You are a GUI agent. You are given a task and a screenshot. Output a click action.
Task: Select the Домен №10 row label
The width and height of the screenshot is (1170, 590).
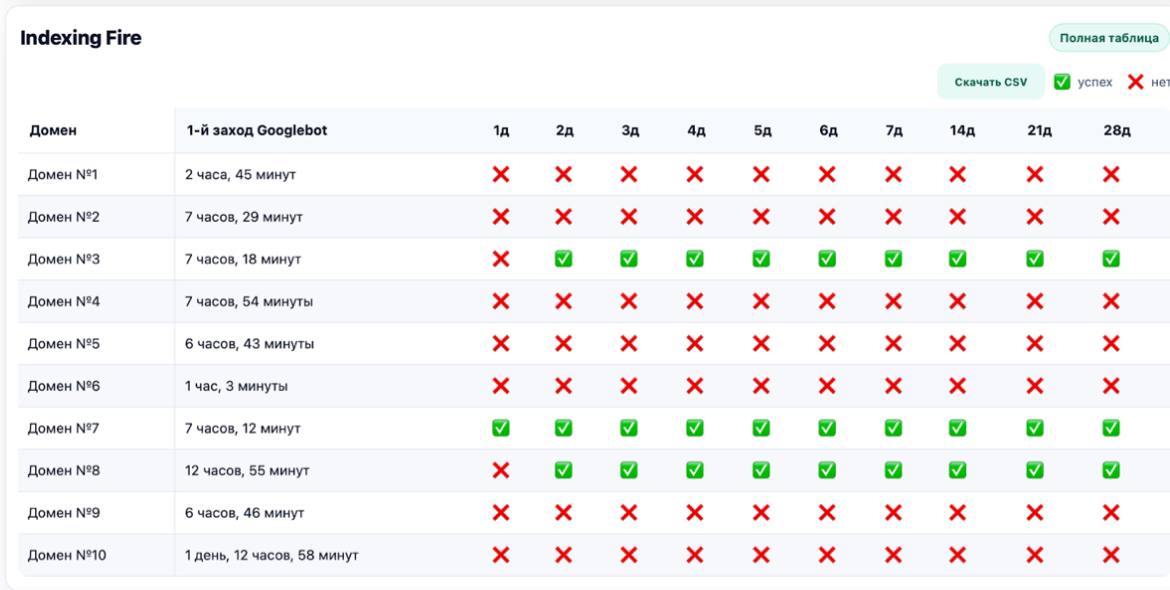point(67,555)
